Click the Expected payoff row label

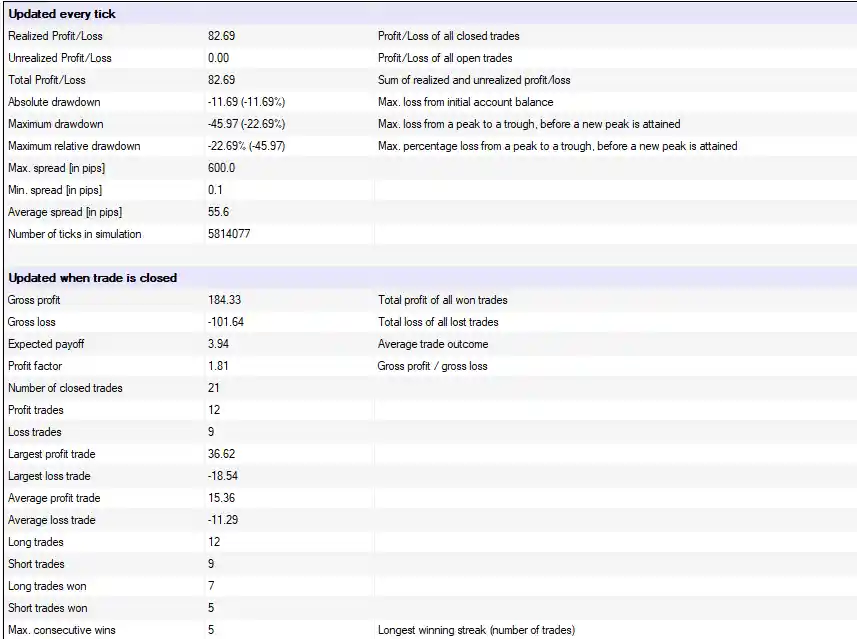point(46,344)
